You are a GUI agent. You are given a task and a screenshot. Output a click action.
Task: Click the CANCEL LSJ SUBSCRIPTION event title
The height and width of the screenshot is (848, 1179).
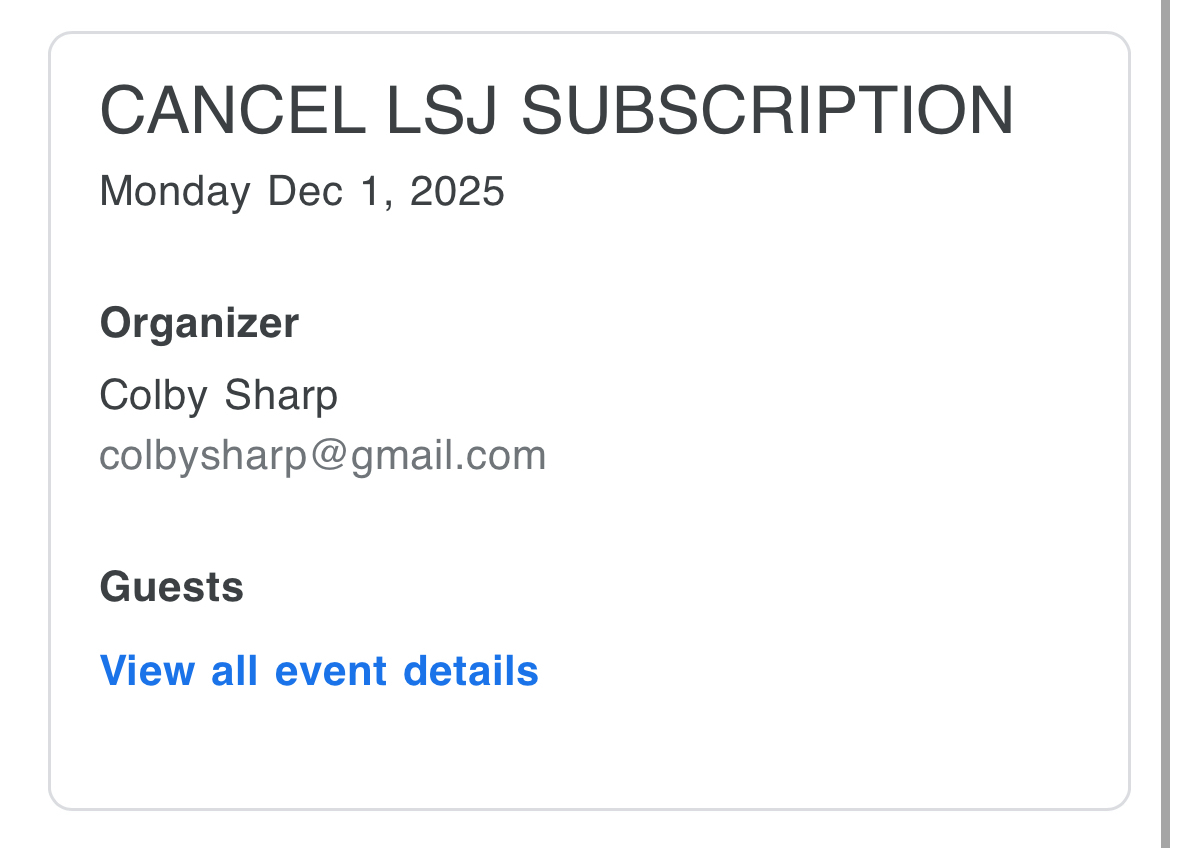tap(557, 110)
